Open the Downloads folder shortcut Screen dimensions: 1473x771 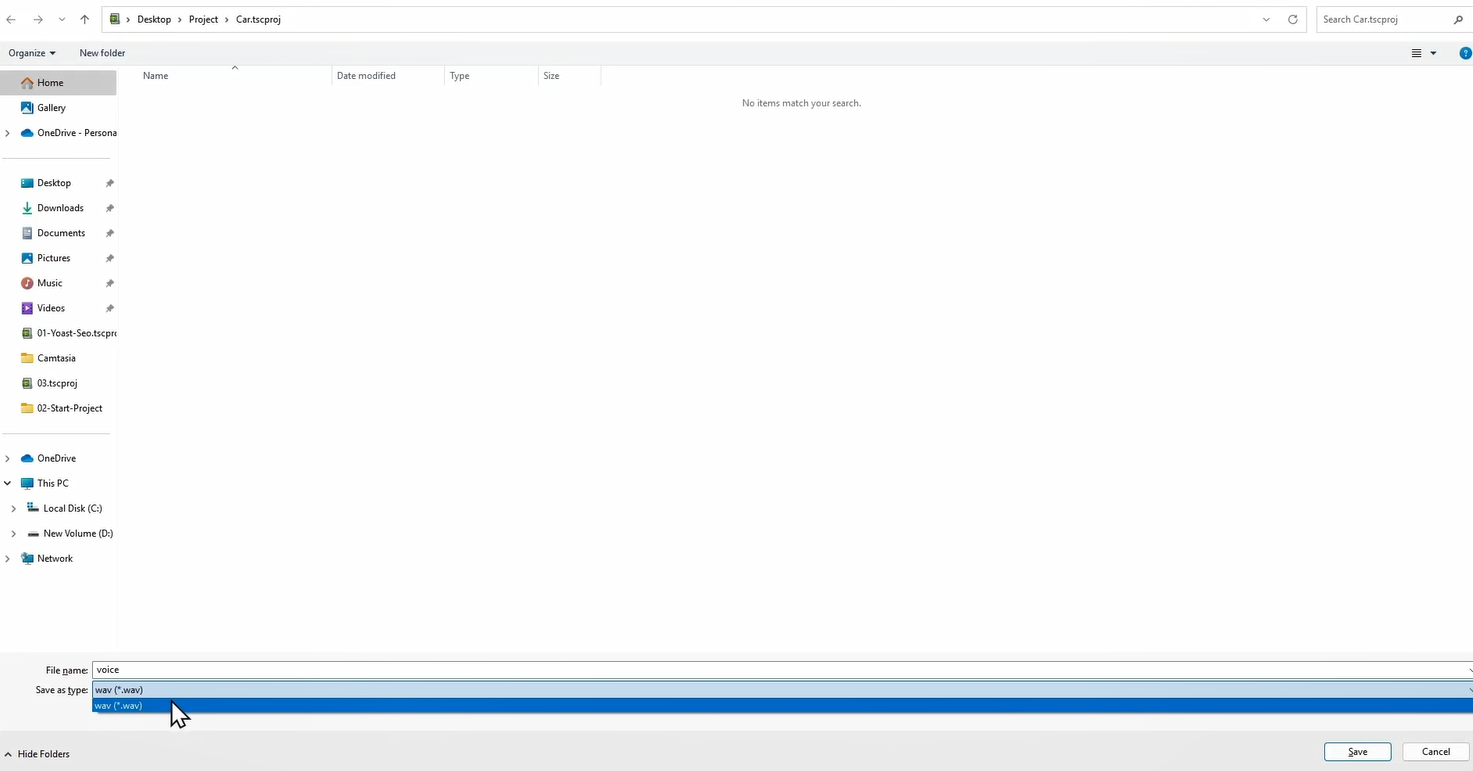(x=60, y=208)
